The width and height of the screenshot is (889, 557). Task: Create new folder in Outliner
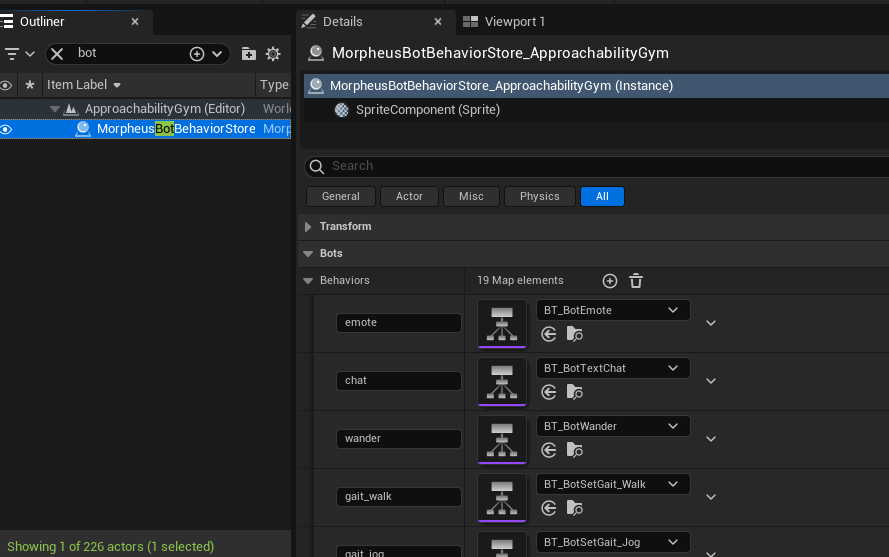[x=248, y=54]
